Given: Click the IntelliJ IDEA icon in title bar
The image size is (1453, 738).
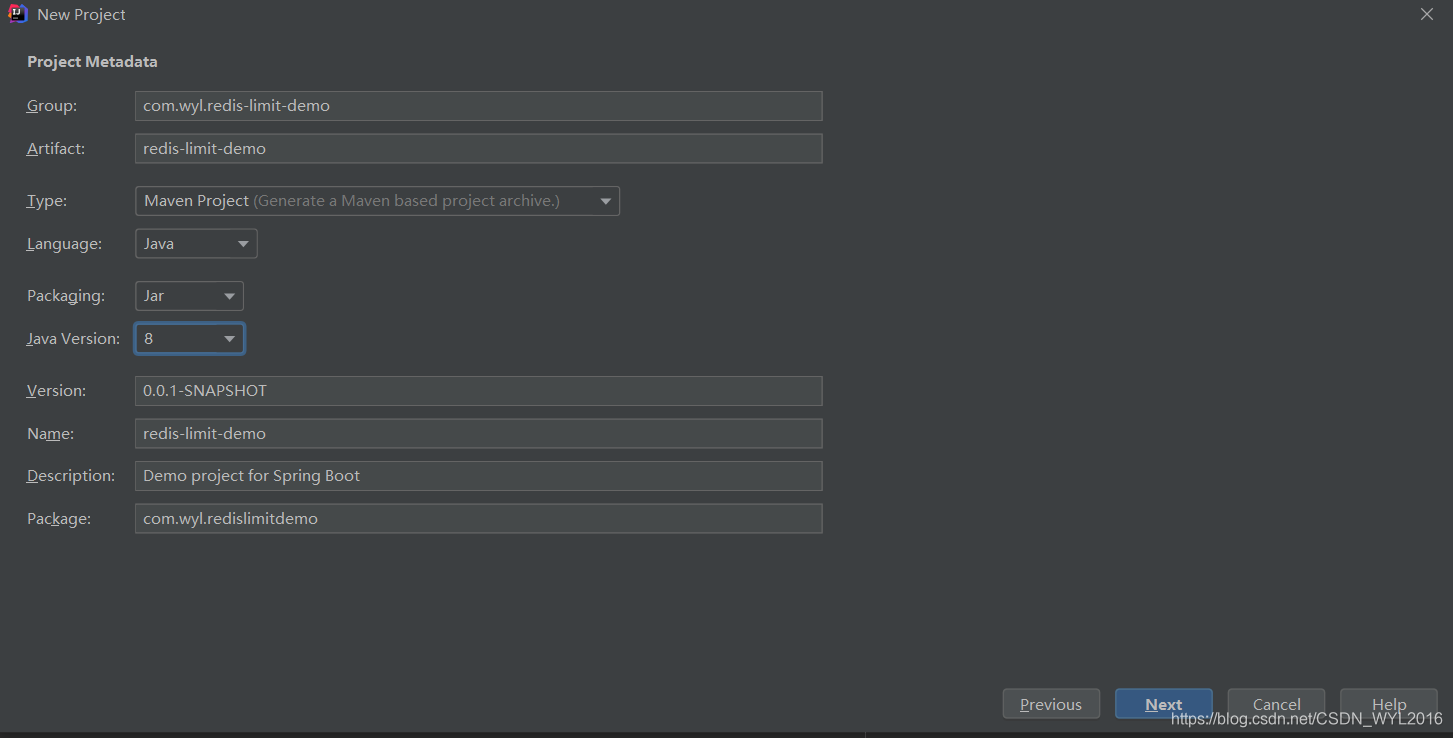Looking at the screenshot, I should tap(18, 15).
